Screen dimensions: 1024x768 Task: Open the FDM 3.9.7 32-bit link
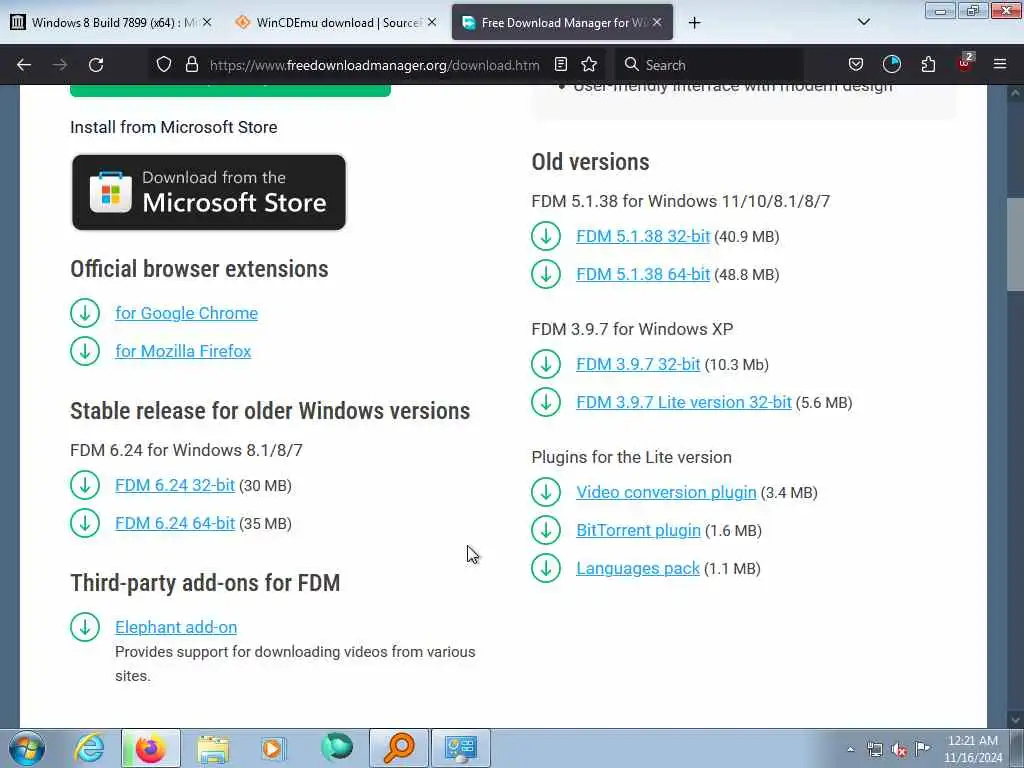tap(638, 364)
